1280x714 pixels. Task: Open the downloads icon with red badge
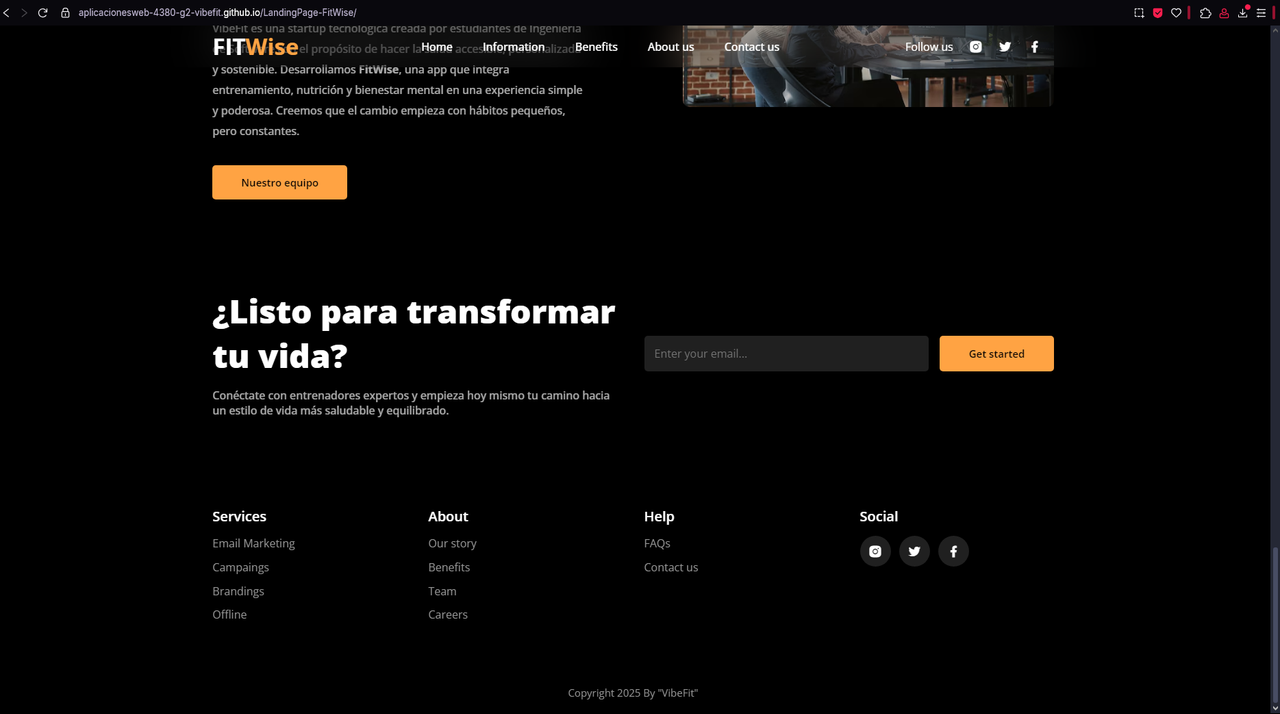click(x=1243, y=12)
